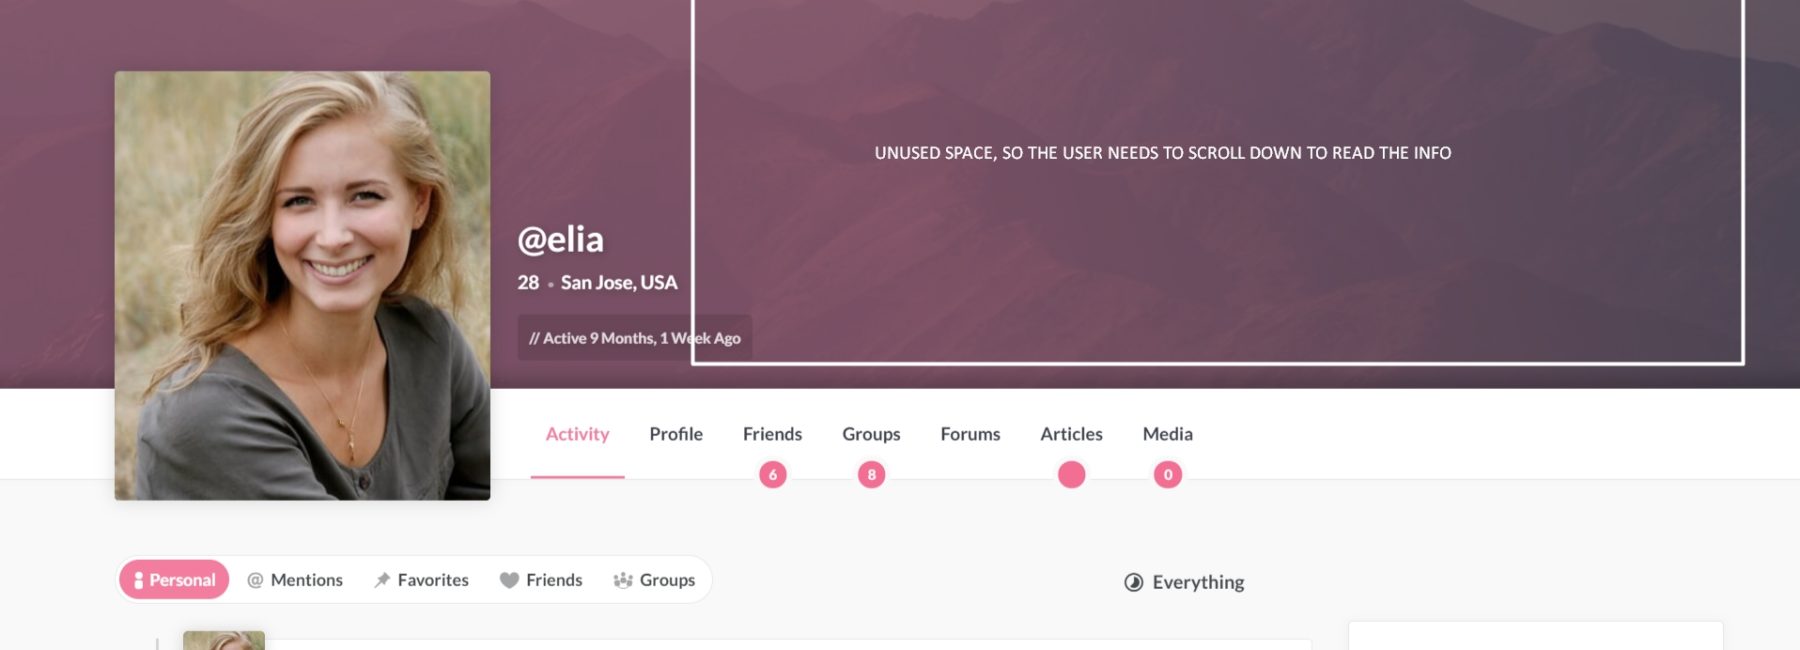Click the pin icon beside Favorites
This screenshot has width=1800, height=650.
click(382, 580)
